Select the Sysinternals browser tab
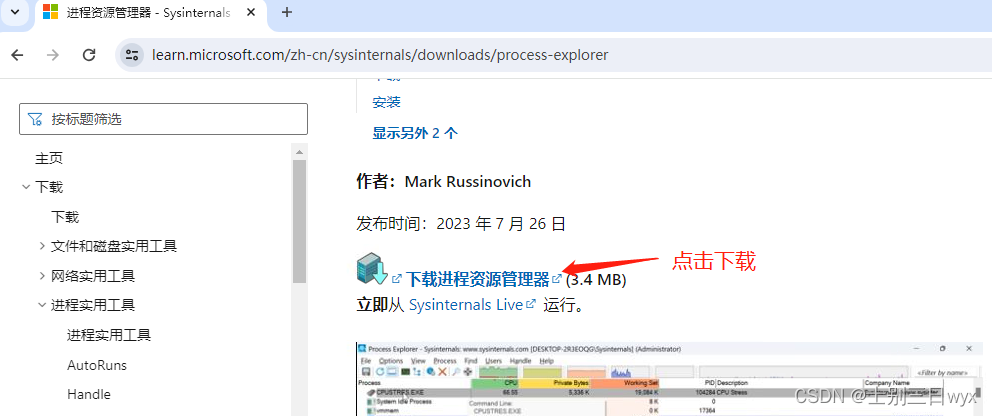The height and width of the screenshot is (416, 992). 150,13
